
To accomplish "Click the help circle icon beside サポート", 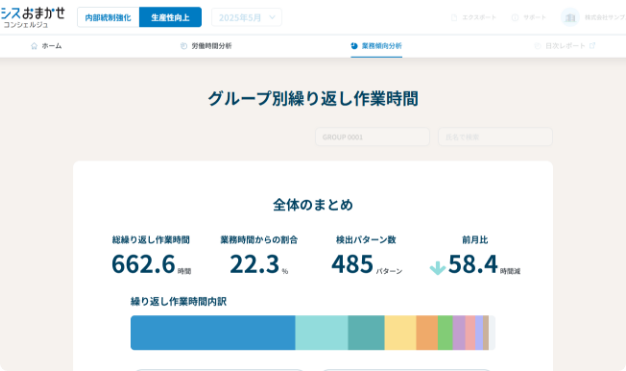I will (515, 18).
